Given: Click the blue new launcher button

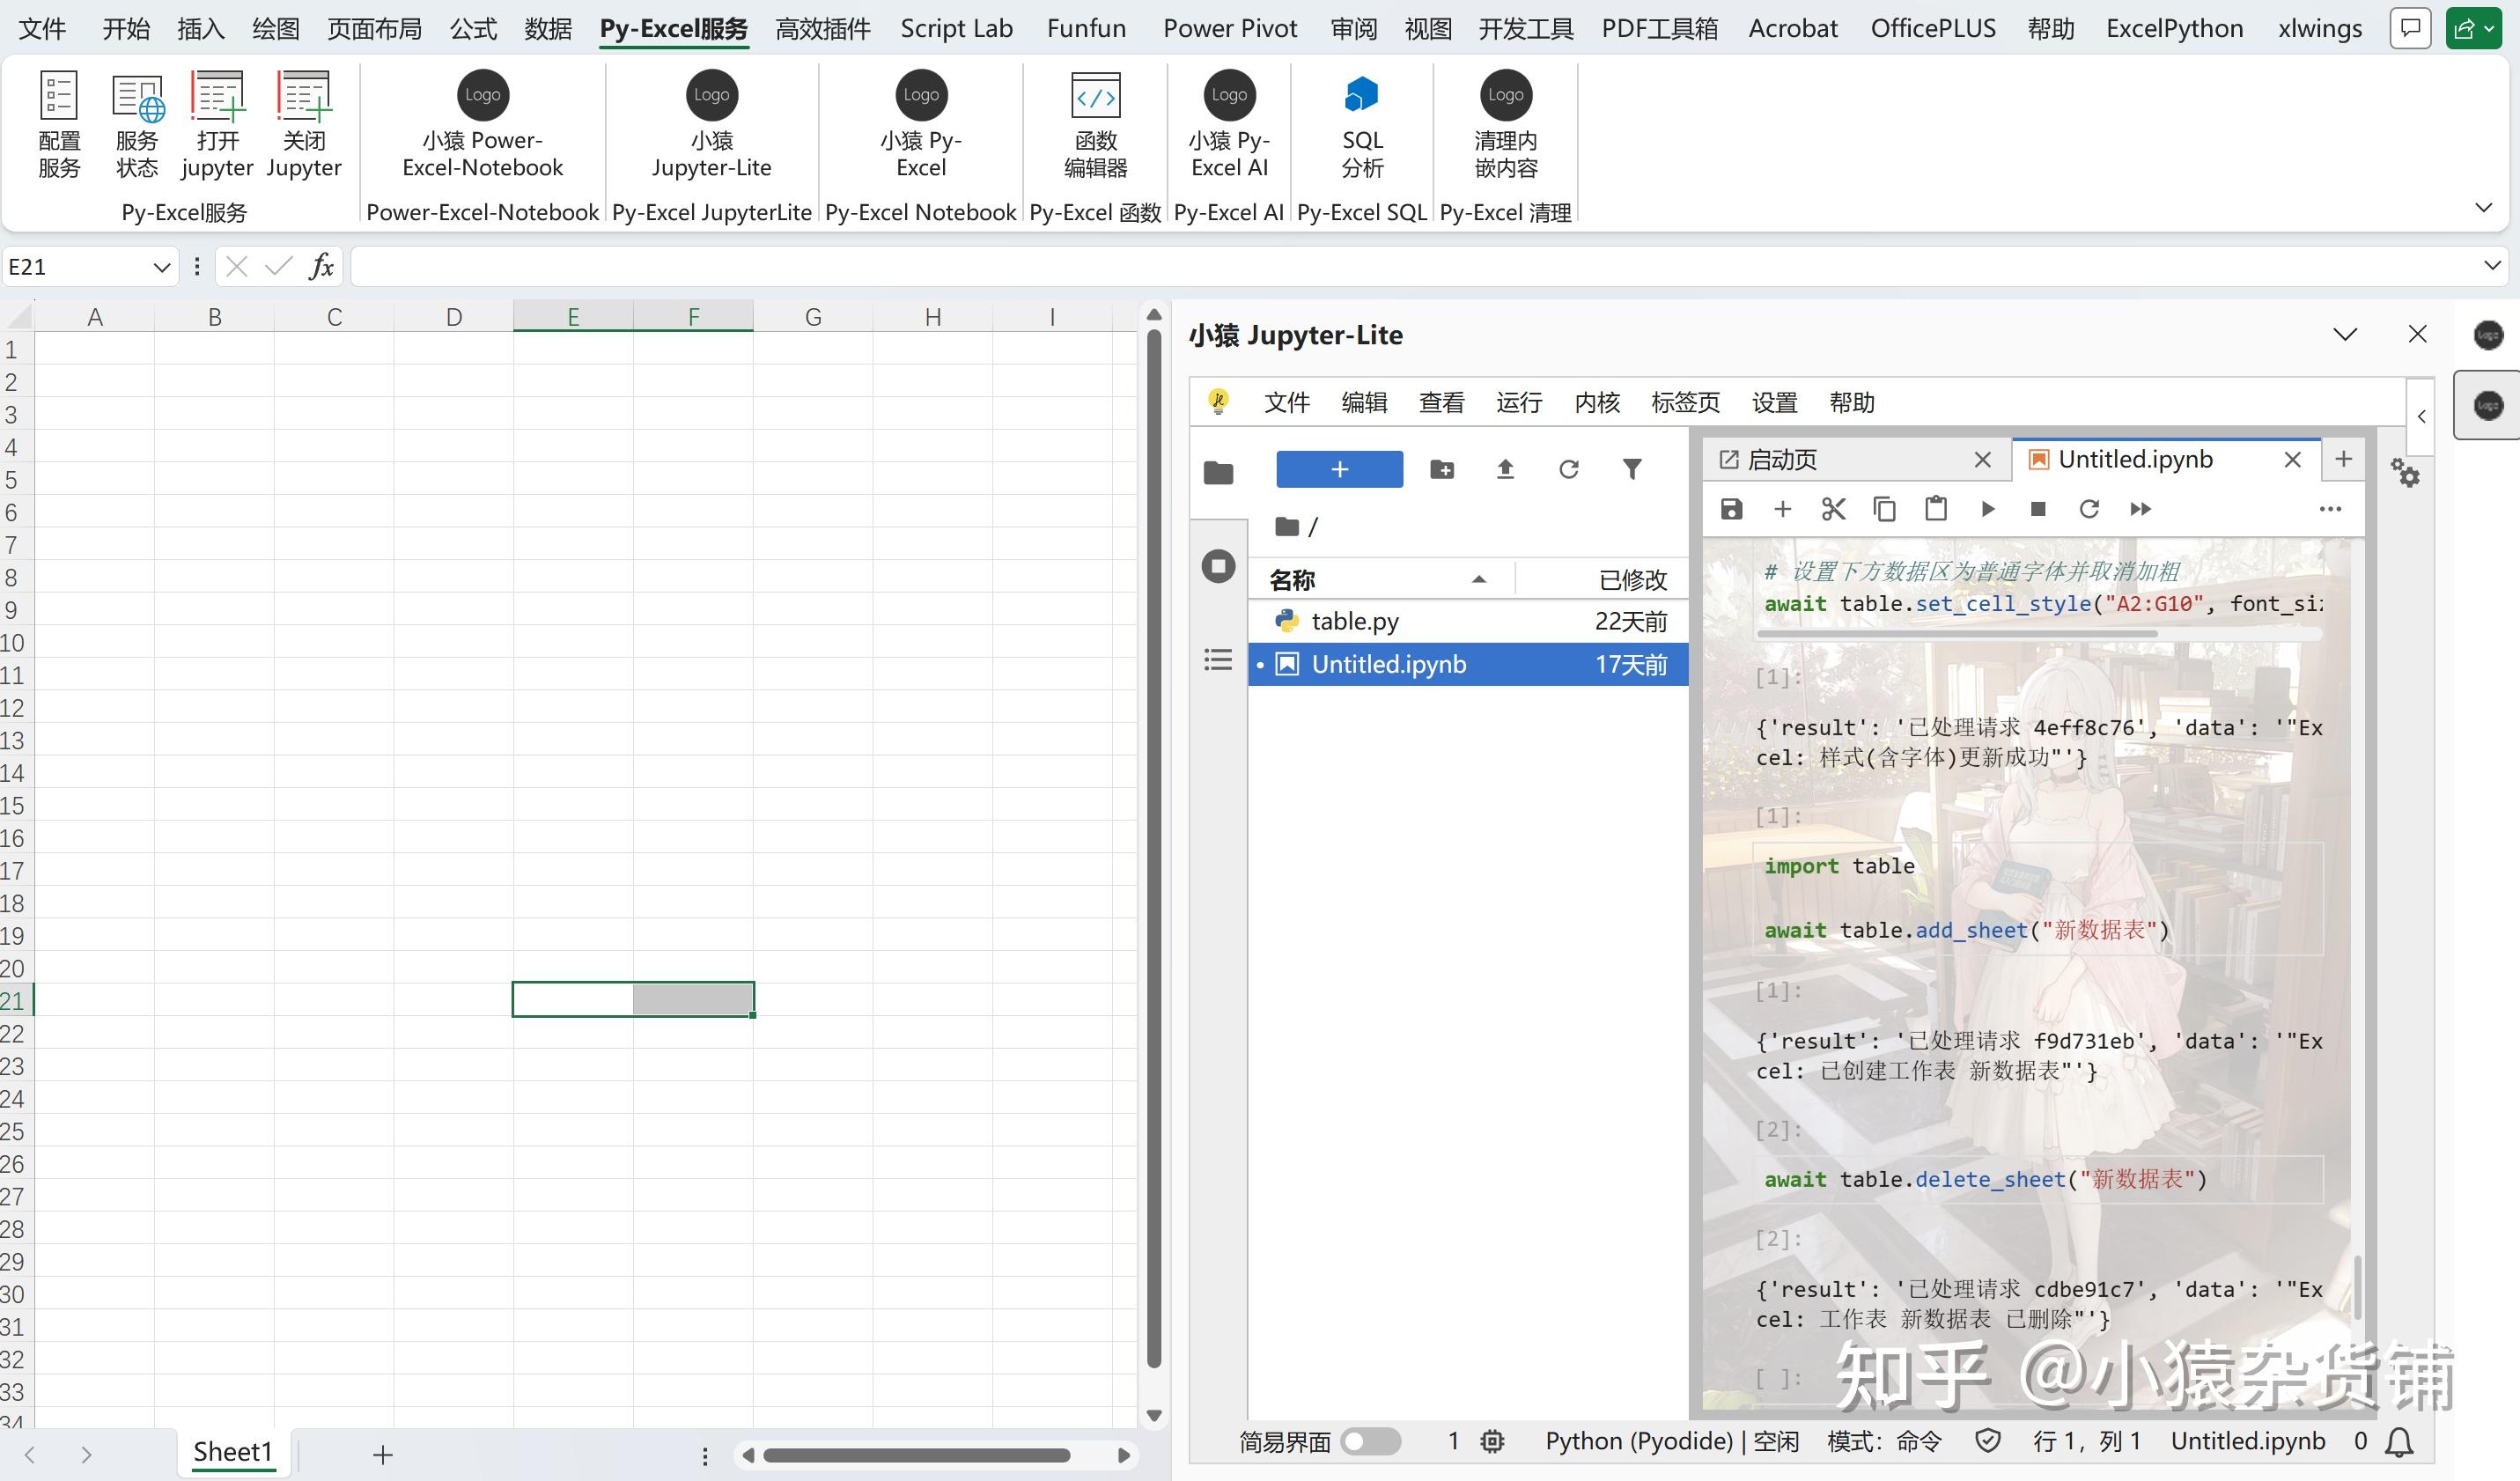Looking at the screenshot, I should pos(1339,469).
